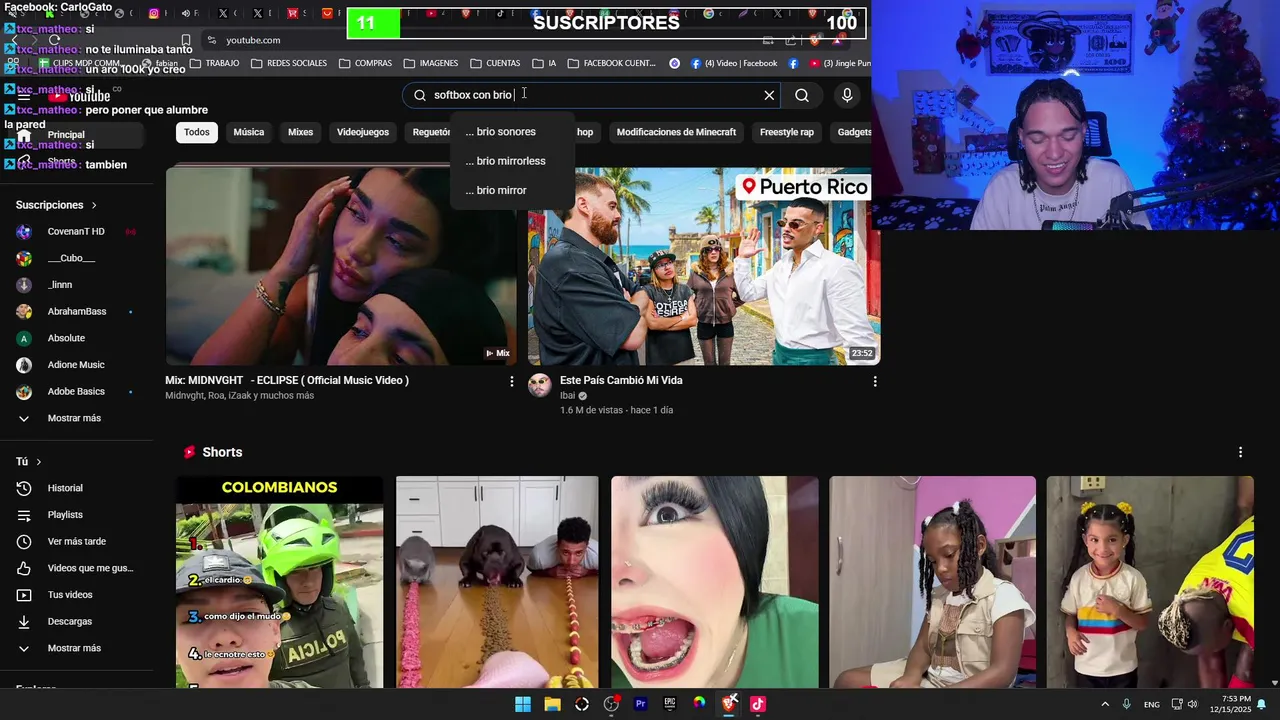Open Premiere Pro from taskbar

[641, 704]
